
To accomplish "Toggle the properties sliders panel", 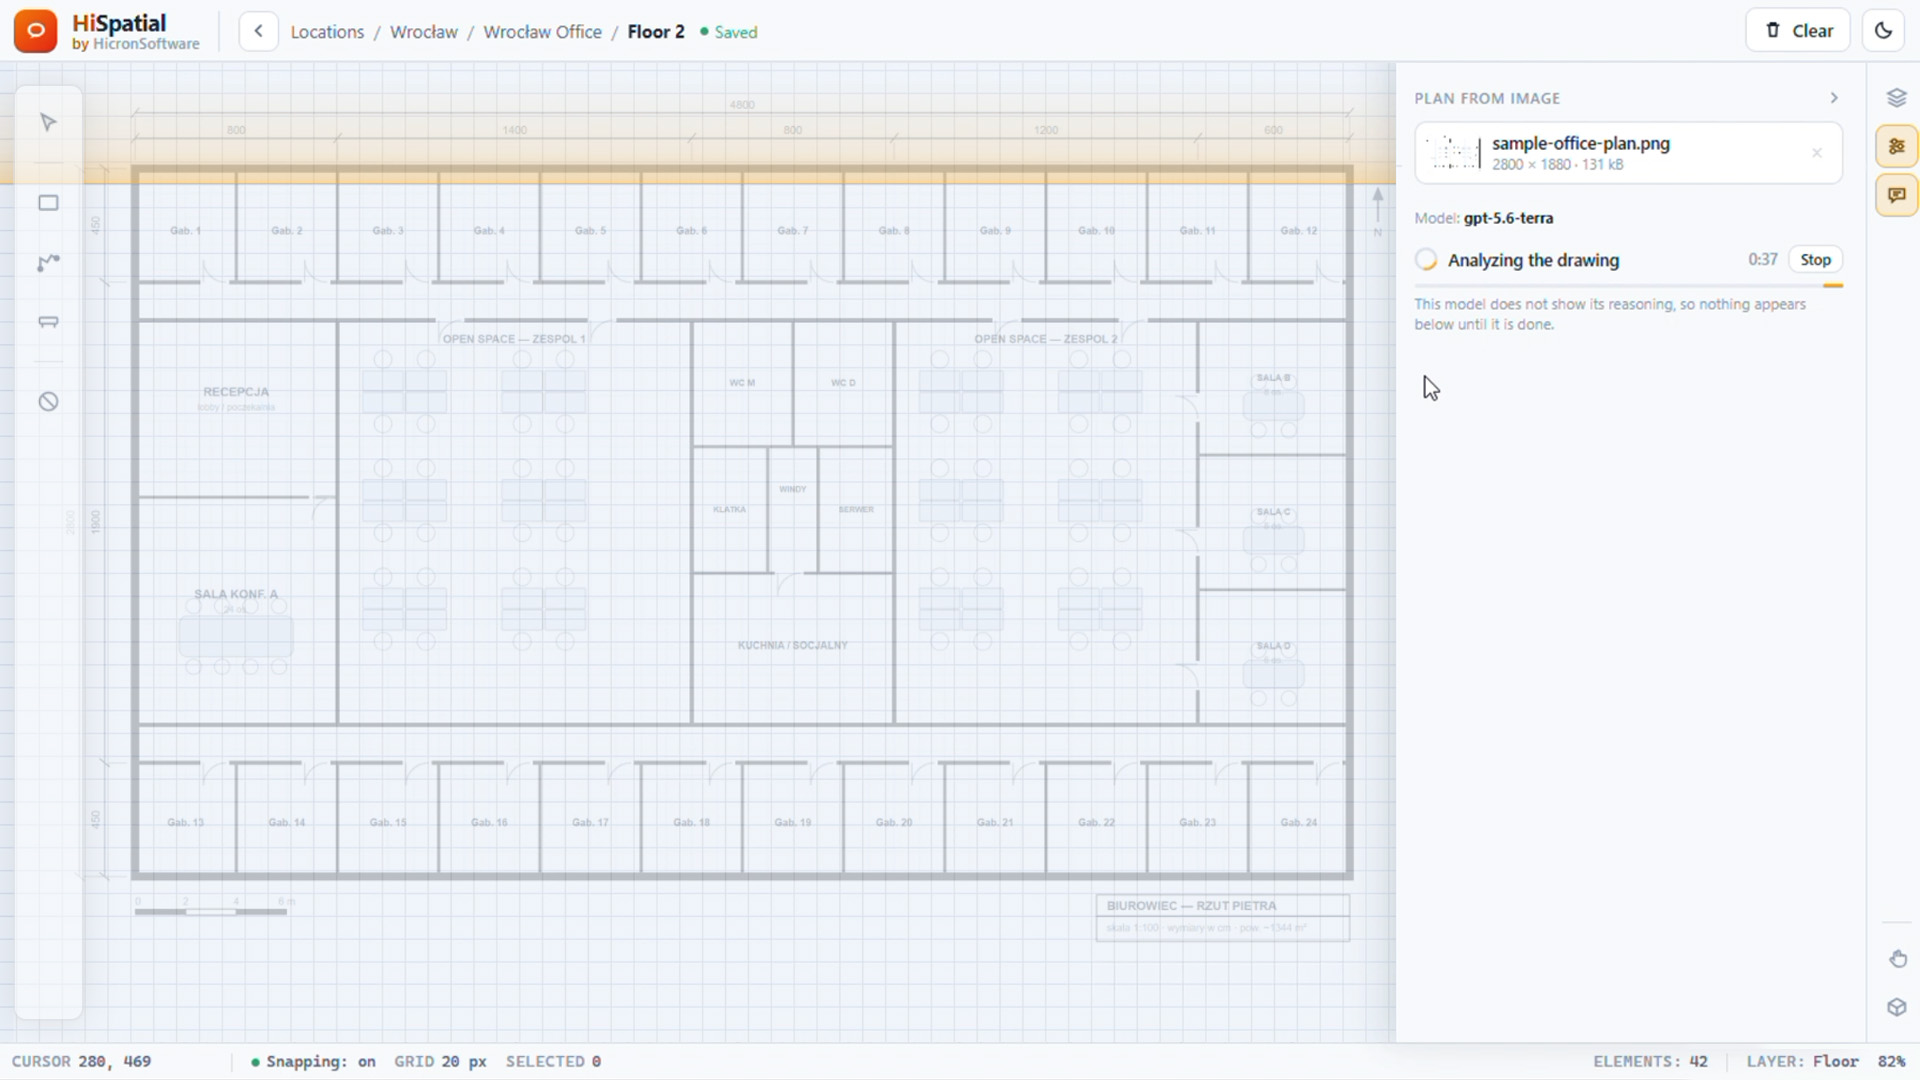I will [x=1896, y=147].
